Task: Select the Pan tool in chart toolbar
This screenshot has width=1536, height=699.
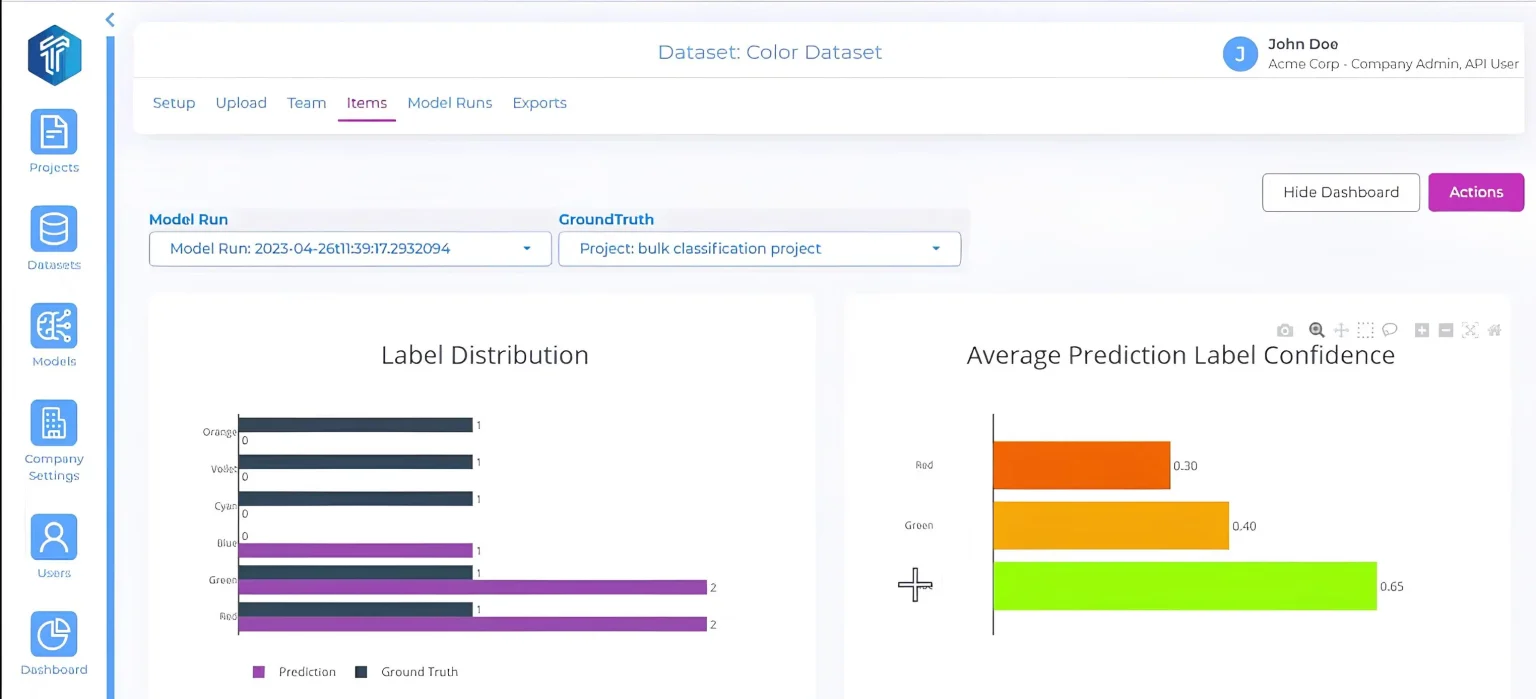Action: click(x=1341, y=330)
